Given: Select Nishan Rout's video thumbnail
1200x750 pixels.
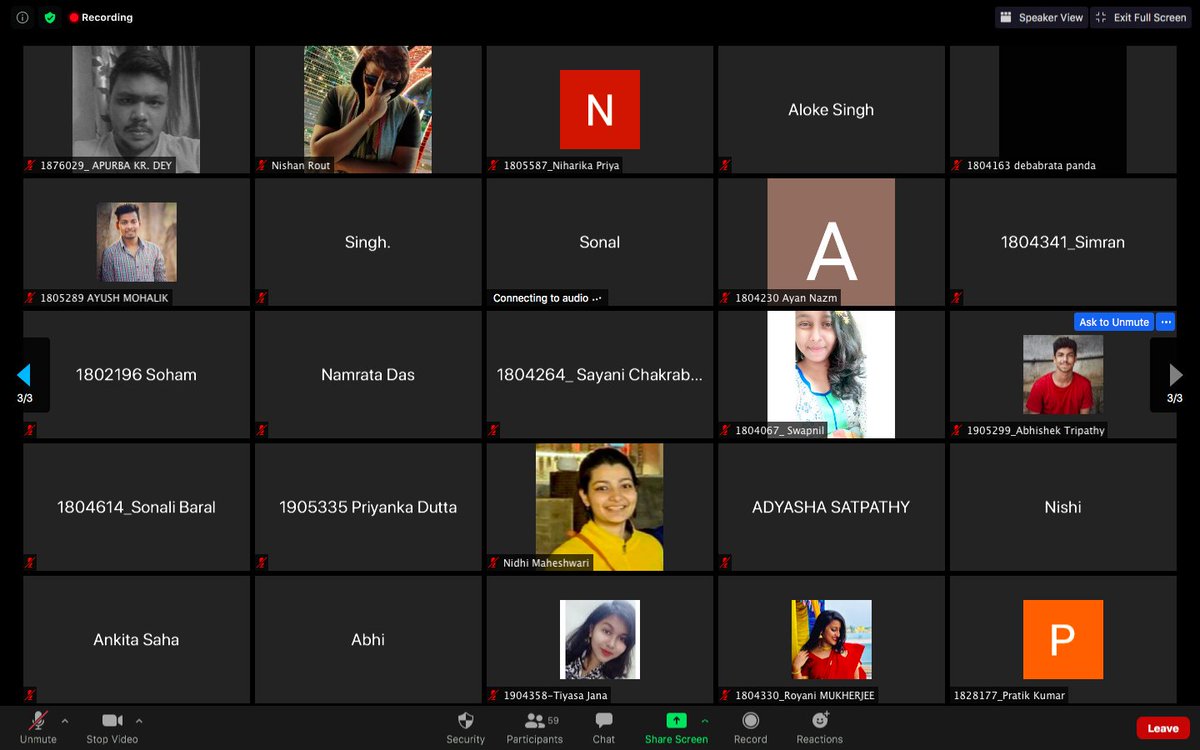Looking at the screenshot, I should (x=368, y=110).
